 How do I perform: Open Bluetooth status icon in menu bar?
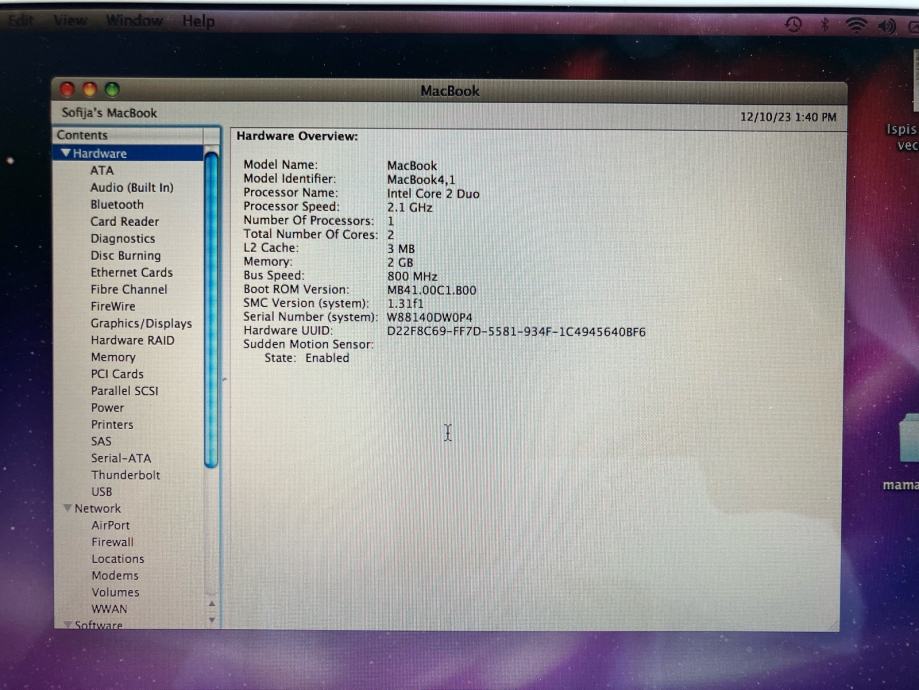pos(825,25)
